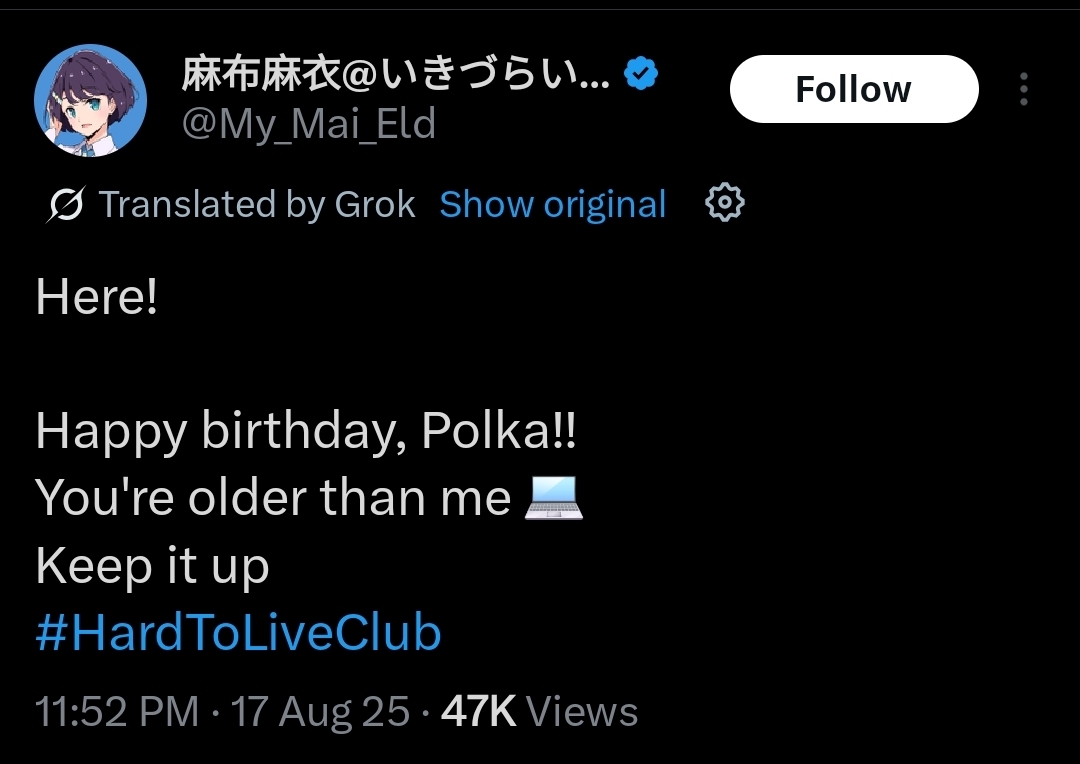
Task: Click the @My_Mai_Eld handle
Action: pos(308,124)
